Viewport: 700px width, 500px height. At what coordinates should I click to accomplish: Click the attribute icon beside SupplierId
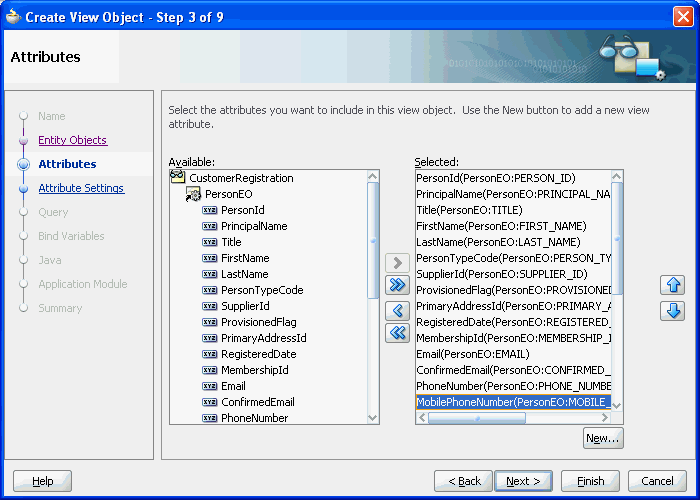tap(209, 306)
